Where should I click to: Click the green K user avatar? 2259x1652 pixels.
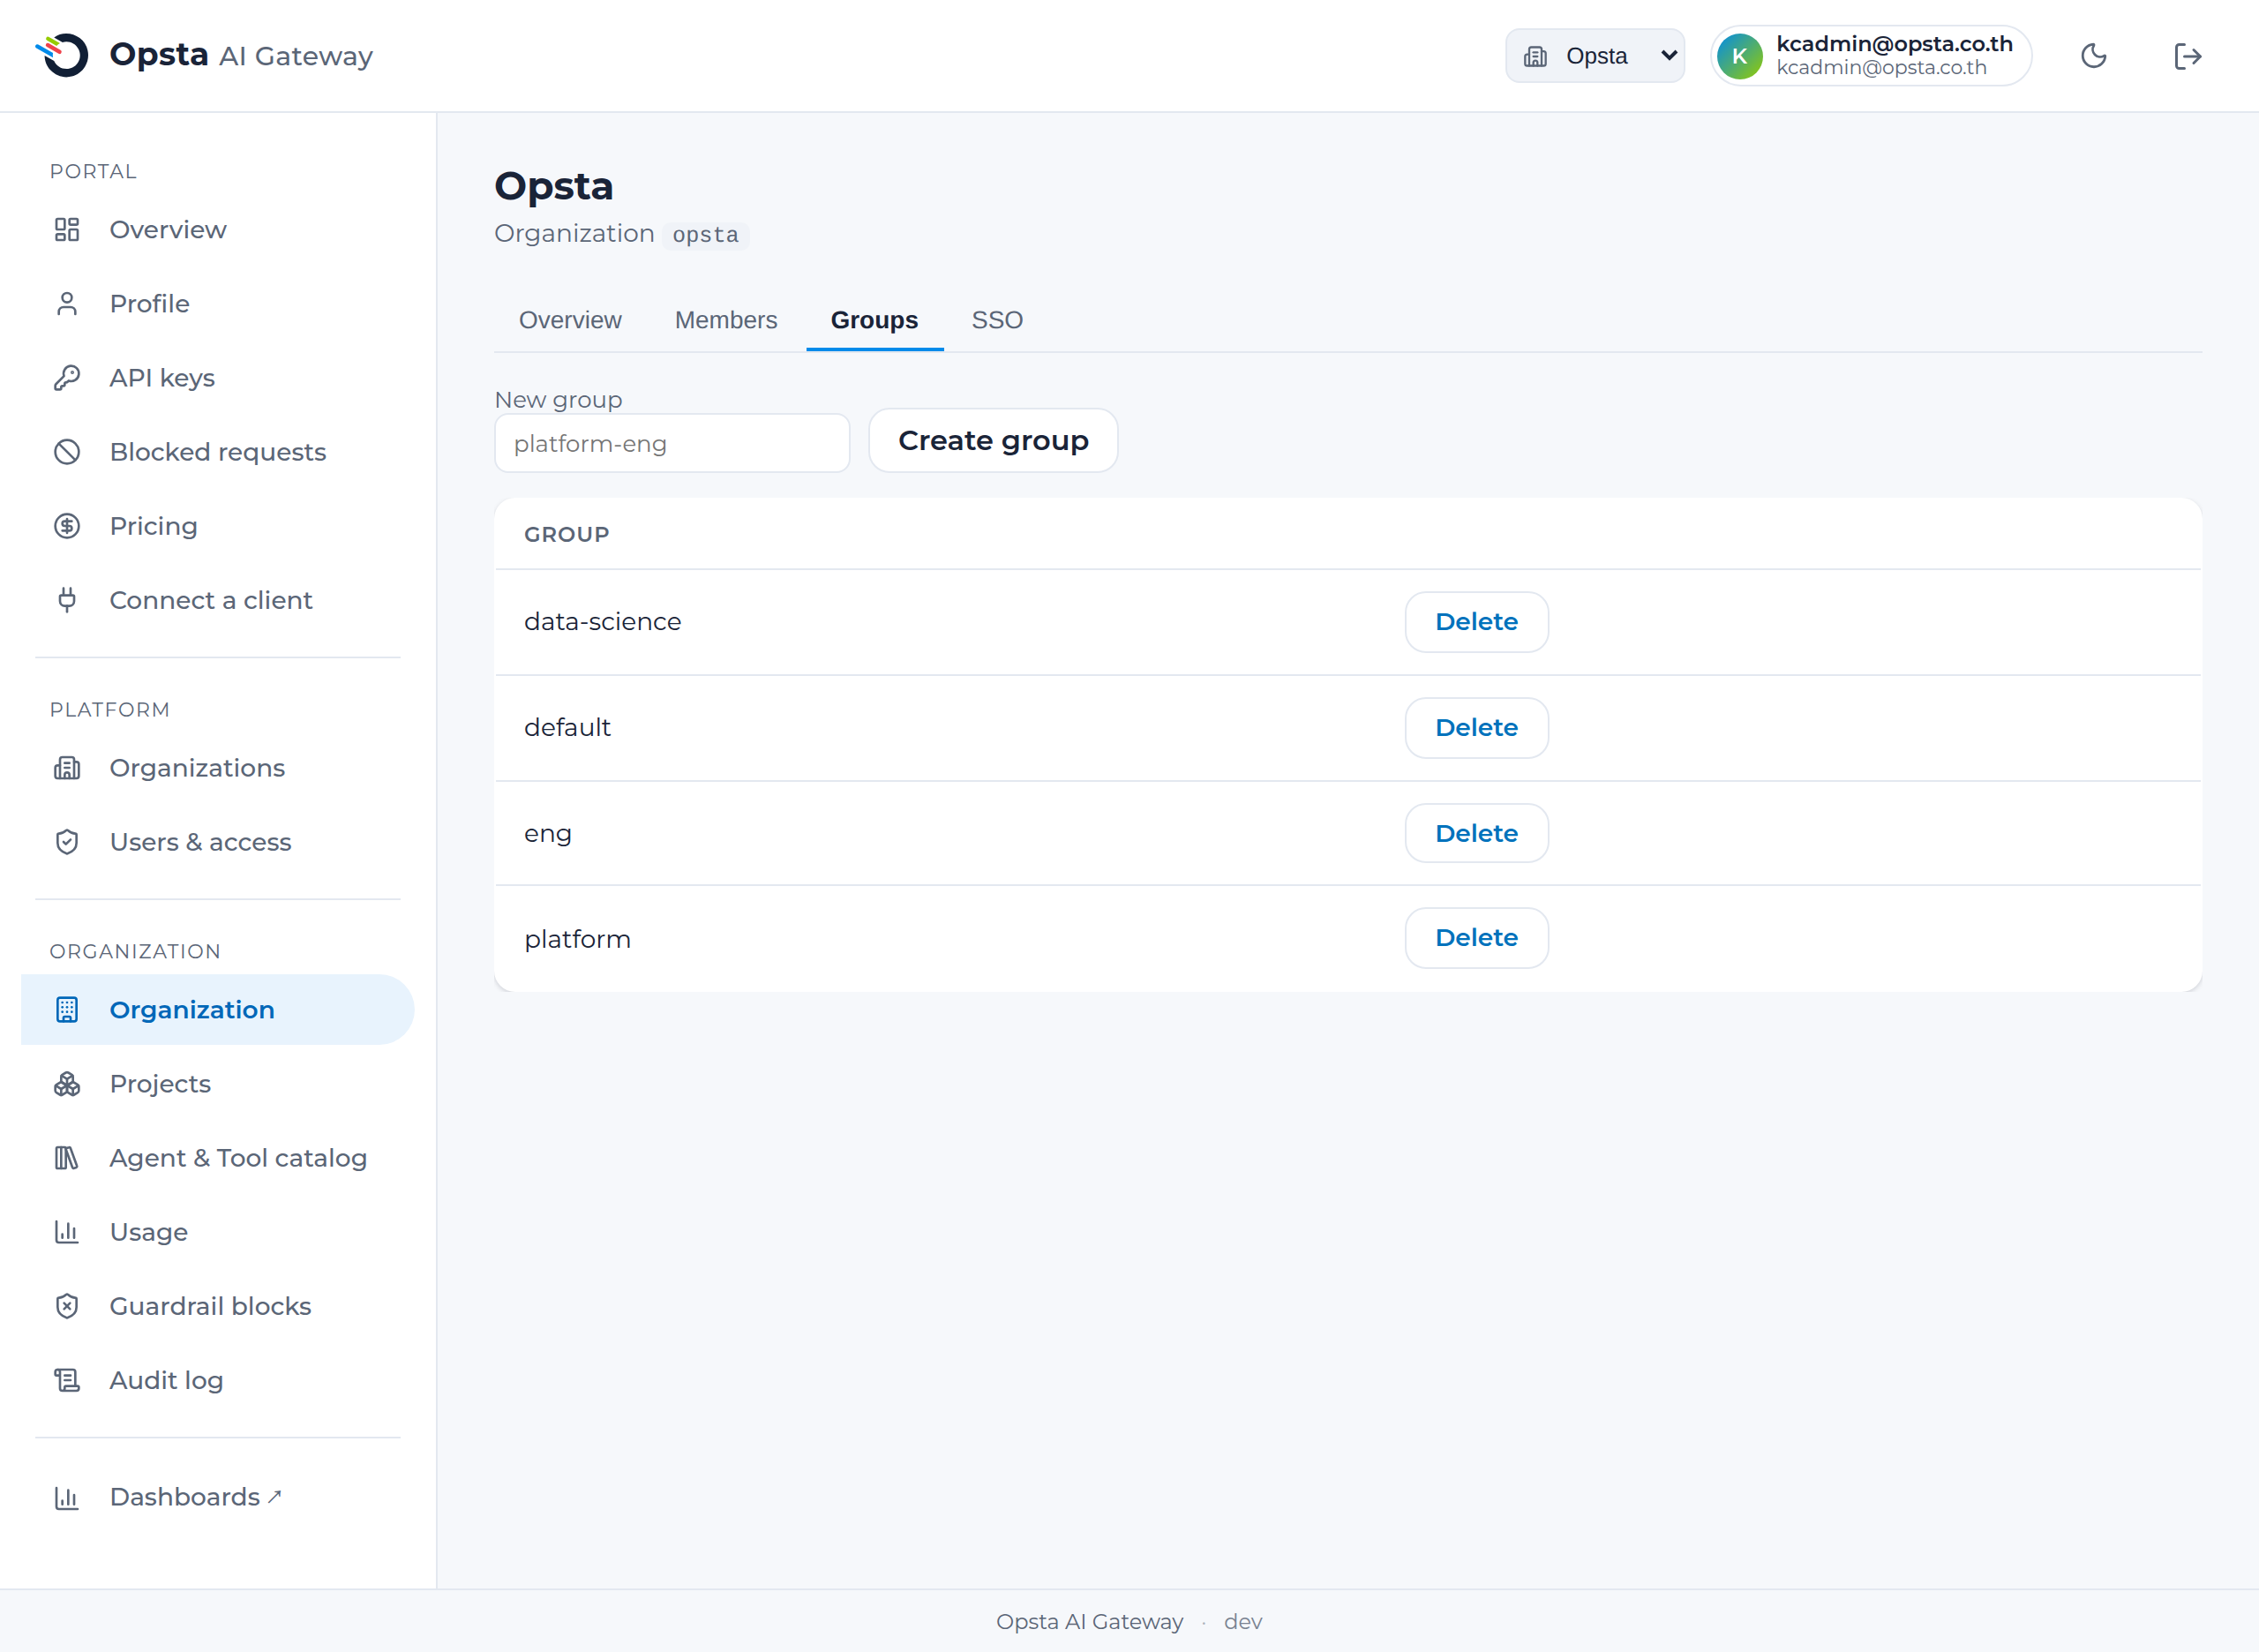click(1740, 56)
